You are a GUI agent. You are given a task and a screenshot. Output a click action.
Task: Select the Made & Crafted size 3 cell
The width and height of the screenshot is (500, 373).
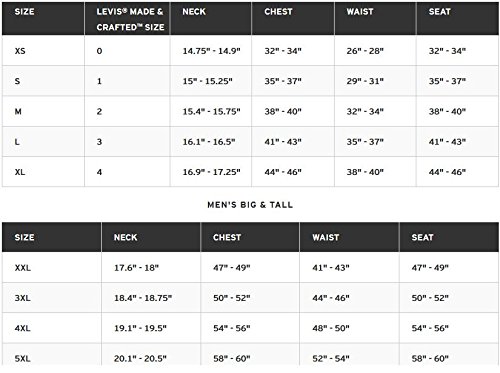coord(99,142)
